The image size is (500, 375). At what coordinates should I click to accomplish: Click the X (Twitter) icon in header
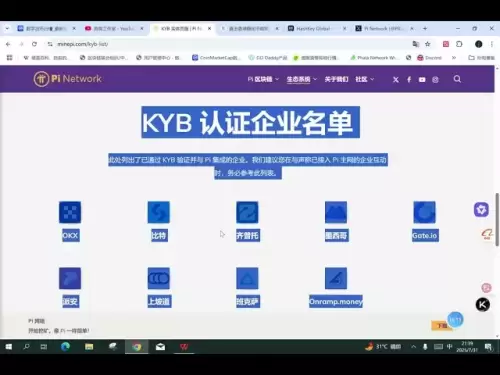[x=396, y=80]
